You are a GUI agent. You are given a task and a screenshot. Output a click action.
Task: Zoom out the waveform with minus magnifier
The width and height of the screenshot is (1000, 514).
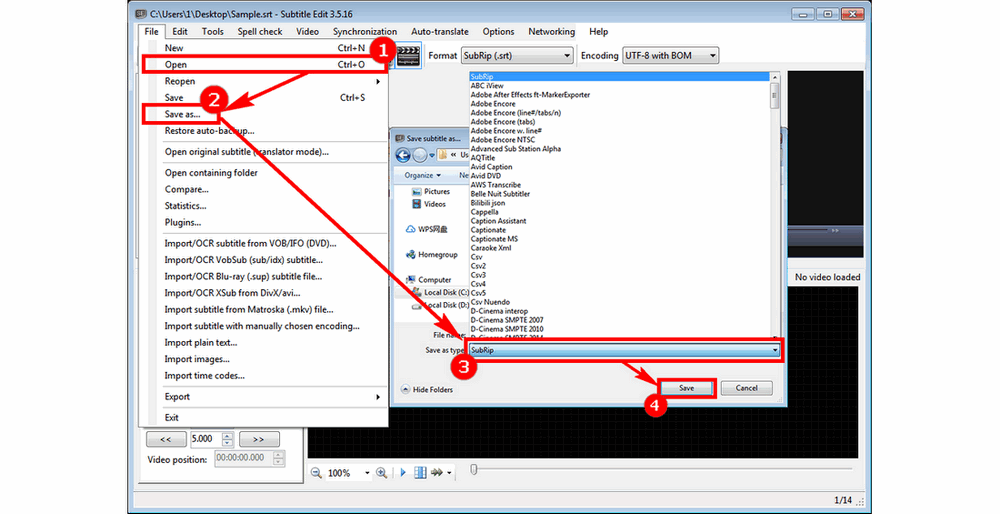pos(316,473)
